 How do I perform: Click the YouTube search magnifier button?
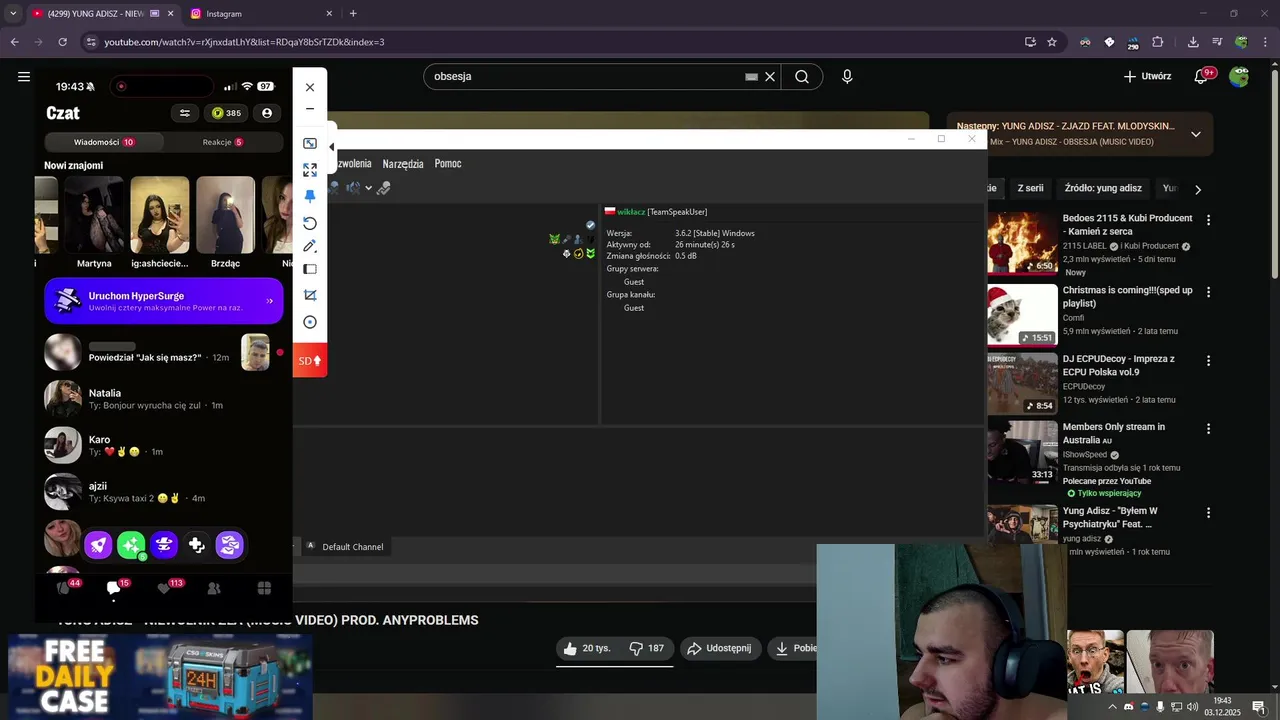[x=802, y=77]
